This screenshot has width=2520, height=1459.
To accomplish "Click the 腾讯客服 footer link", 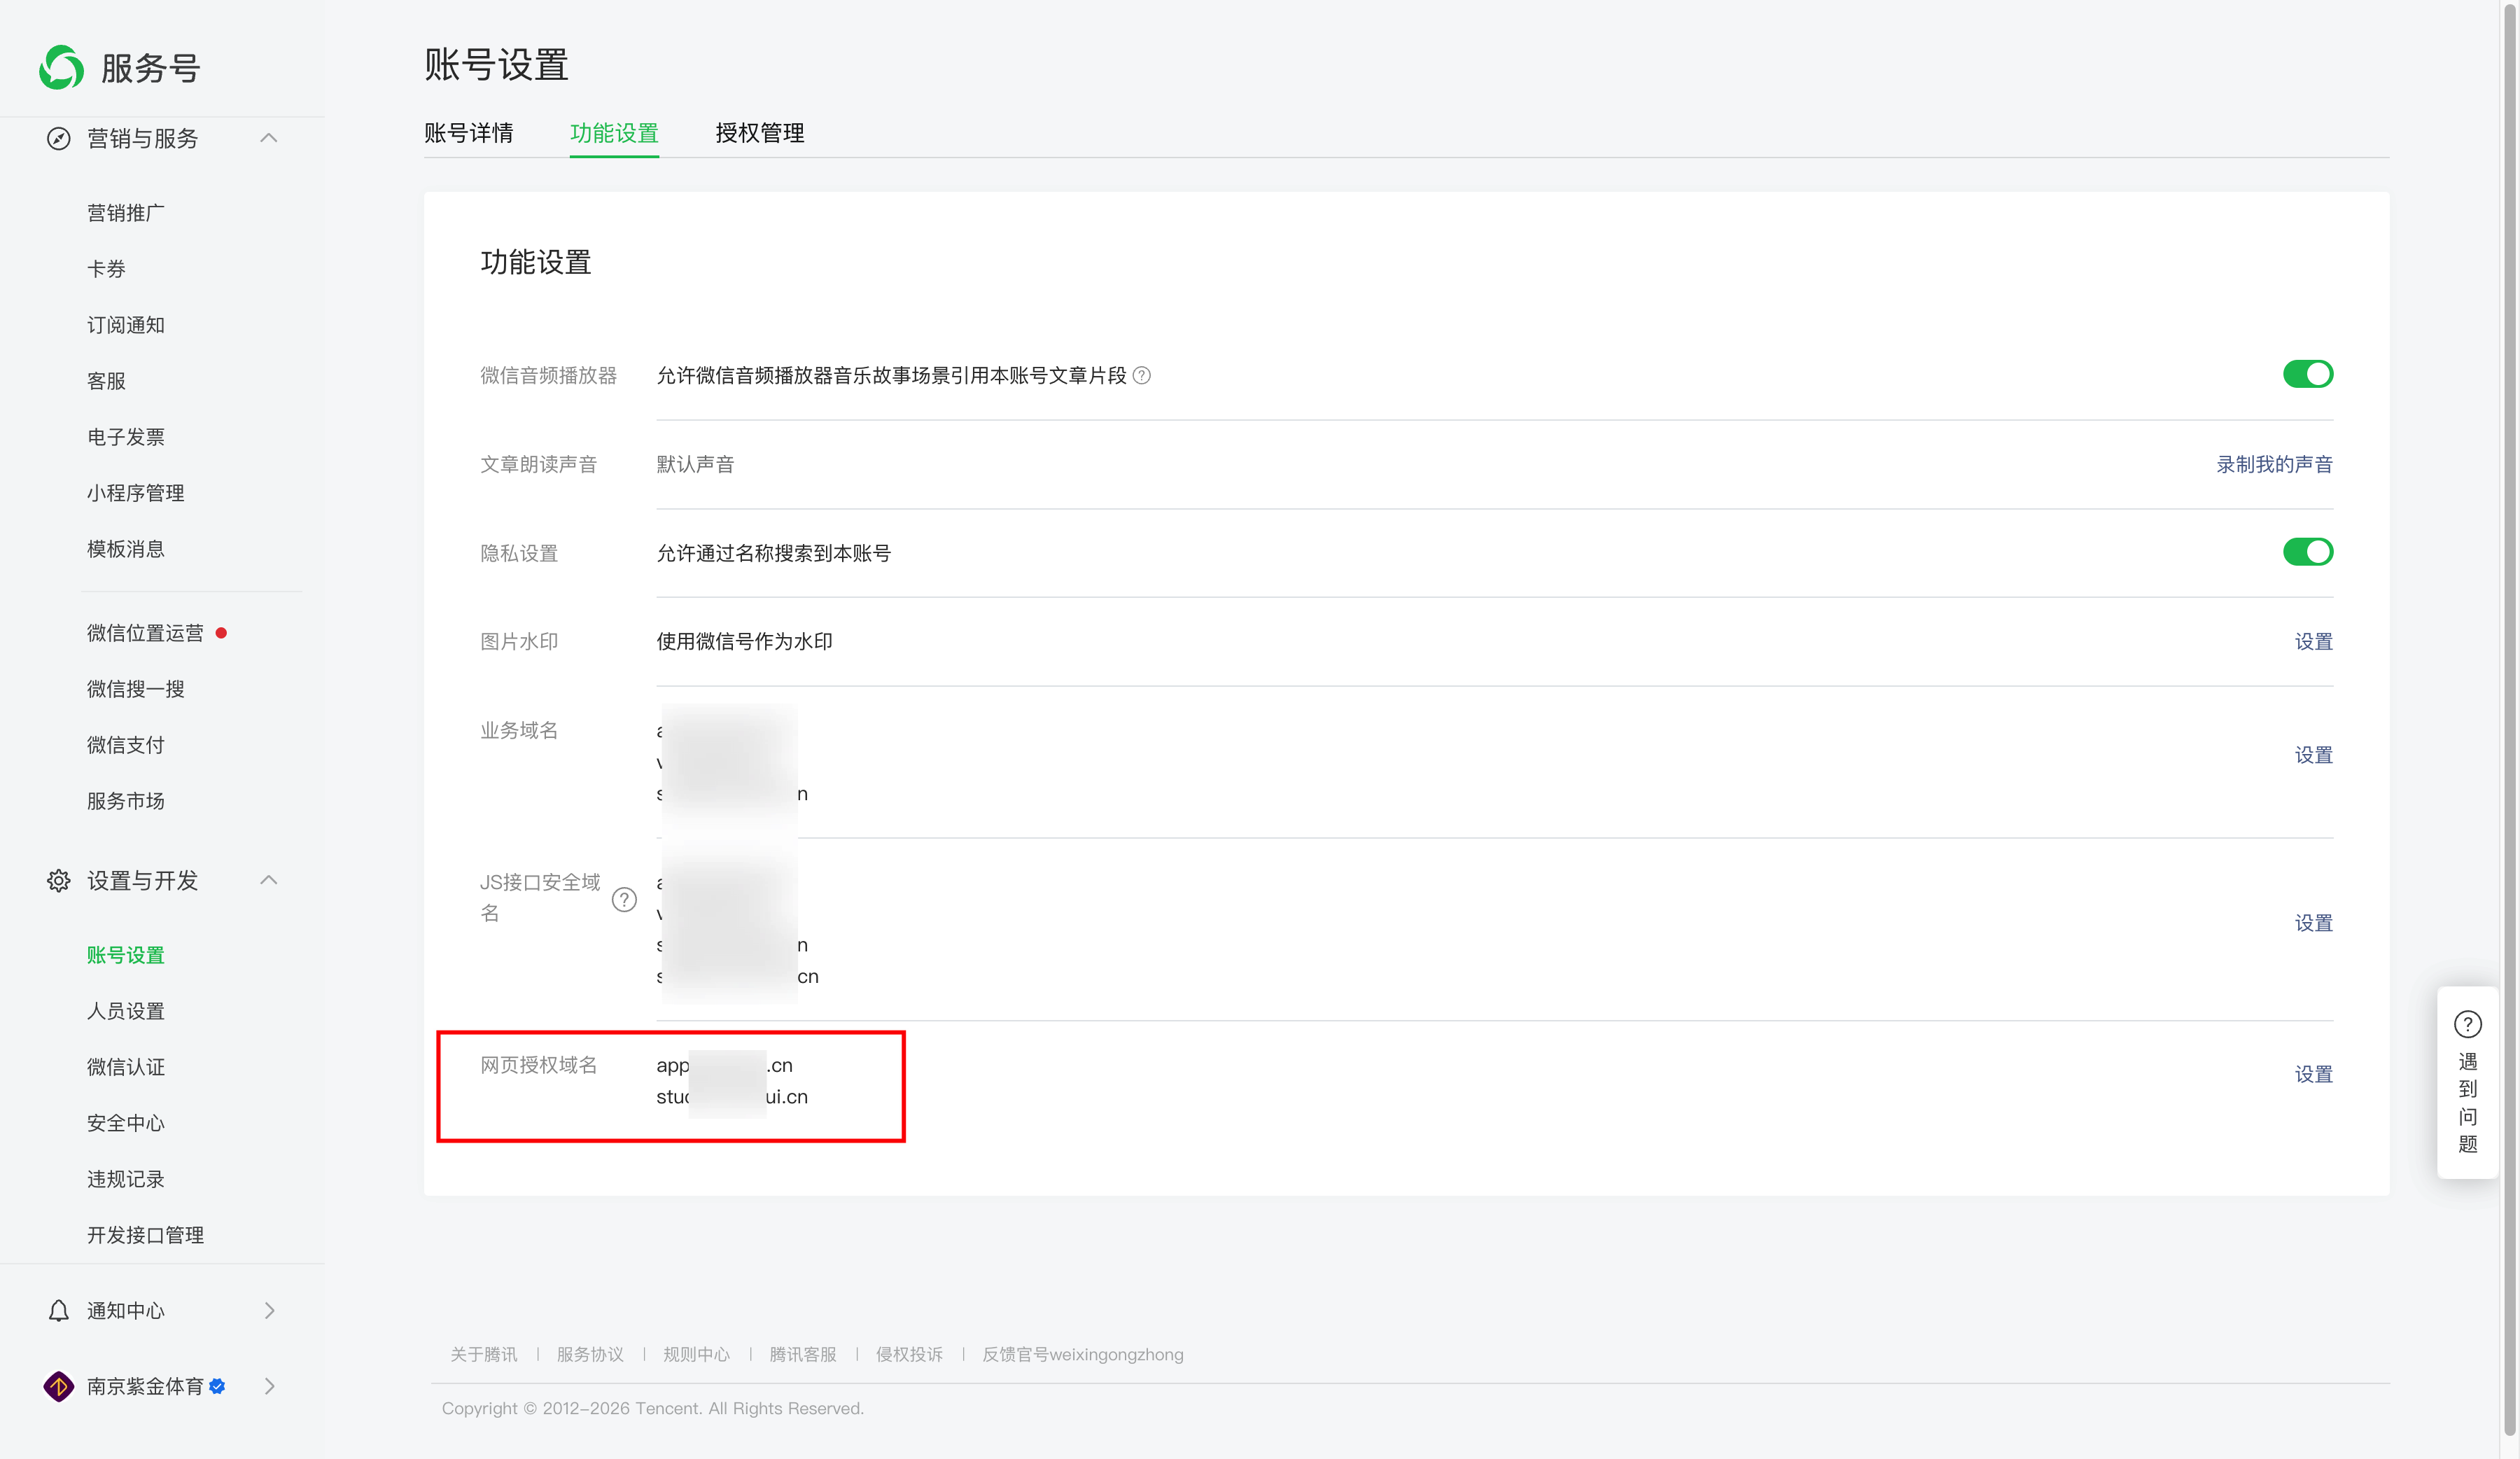I will pos(803,1354).
